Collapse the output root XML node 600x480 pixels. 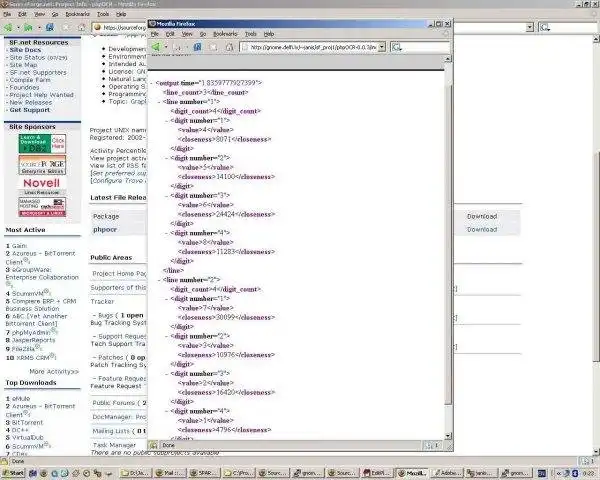click(x=152, y=83)
